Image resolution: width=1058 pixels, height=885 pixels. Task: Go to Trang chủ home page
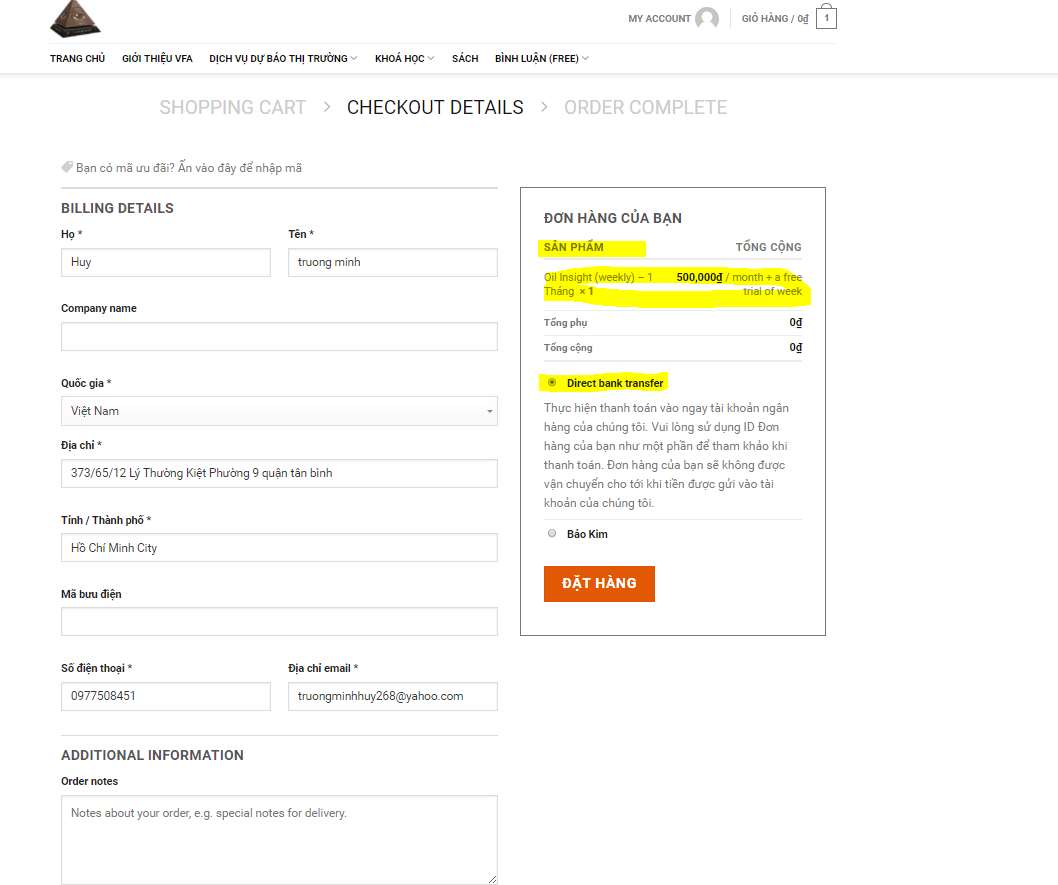[77, 59]
